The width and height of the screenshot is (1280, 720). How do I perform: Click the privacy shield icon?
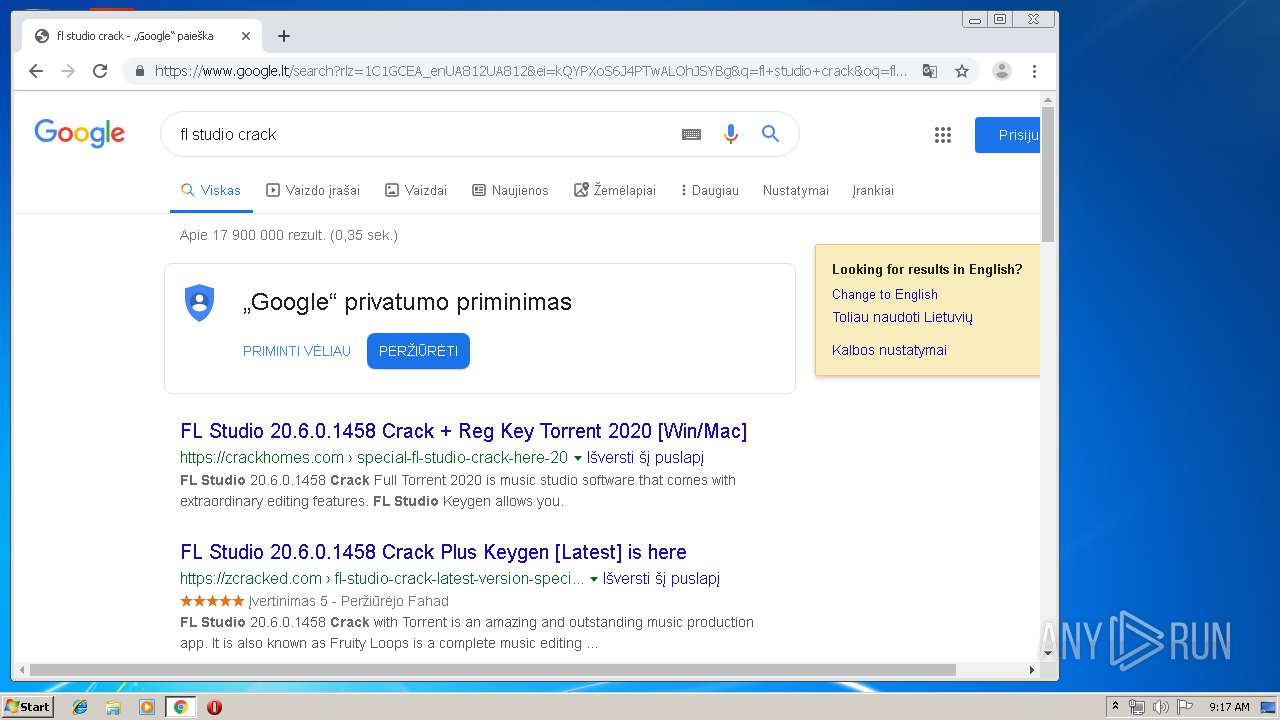click(200, 302)
